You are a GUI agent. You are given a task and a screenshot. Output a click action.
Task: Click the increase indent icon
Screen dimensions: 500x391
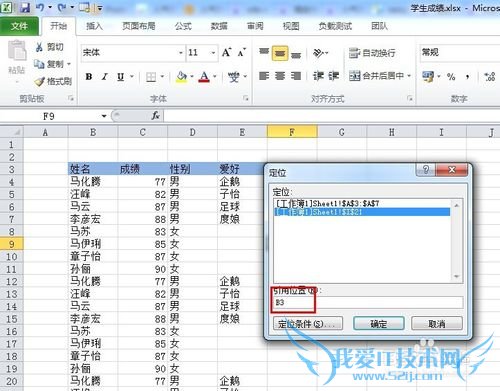click(x=334, y=76)
